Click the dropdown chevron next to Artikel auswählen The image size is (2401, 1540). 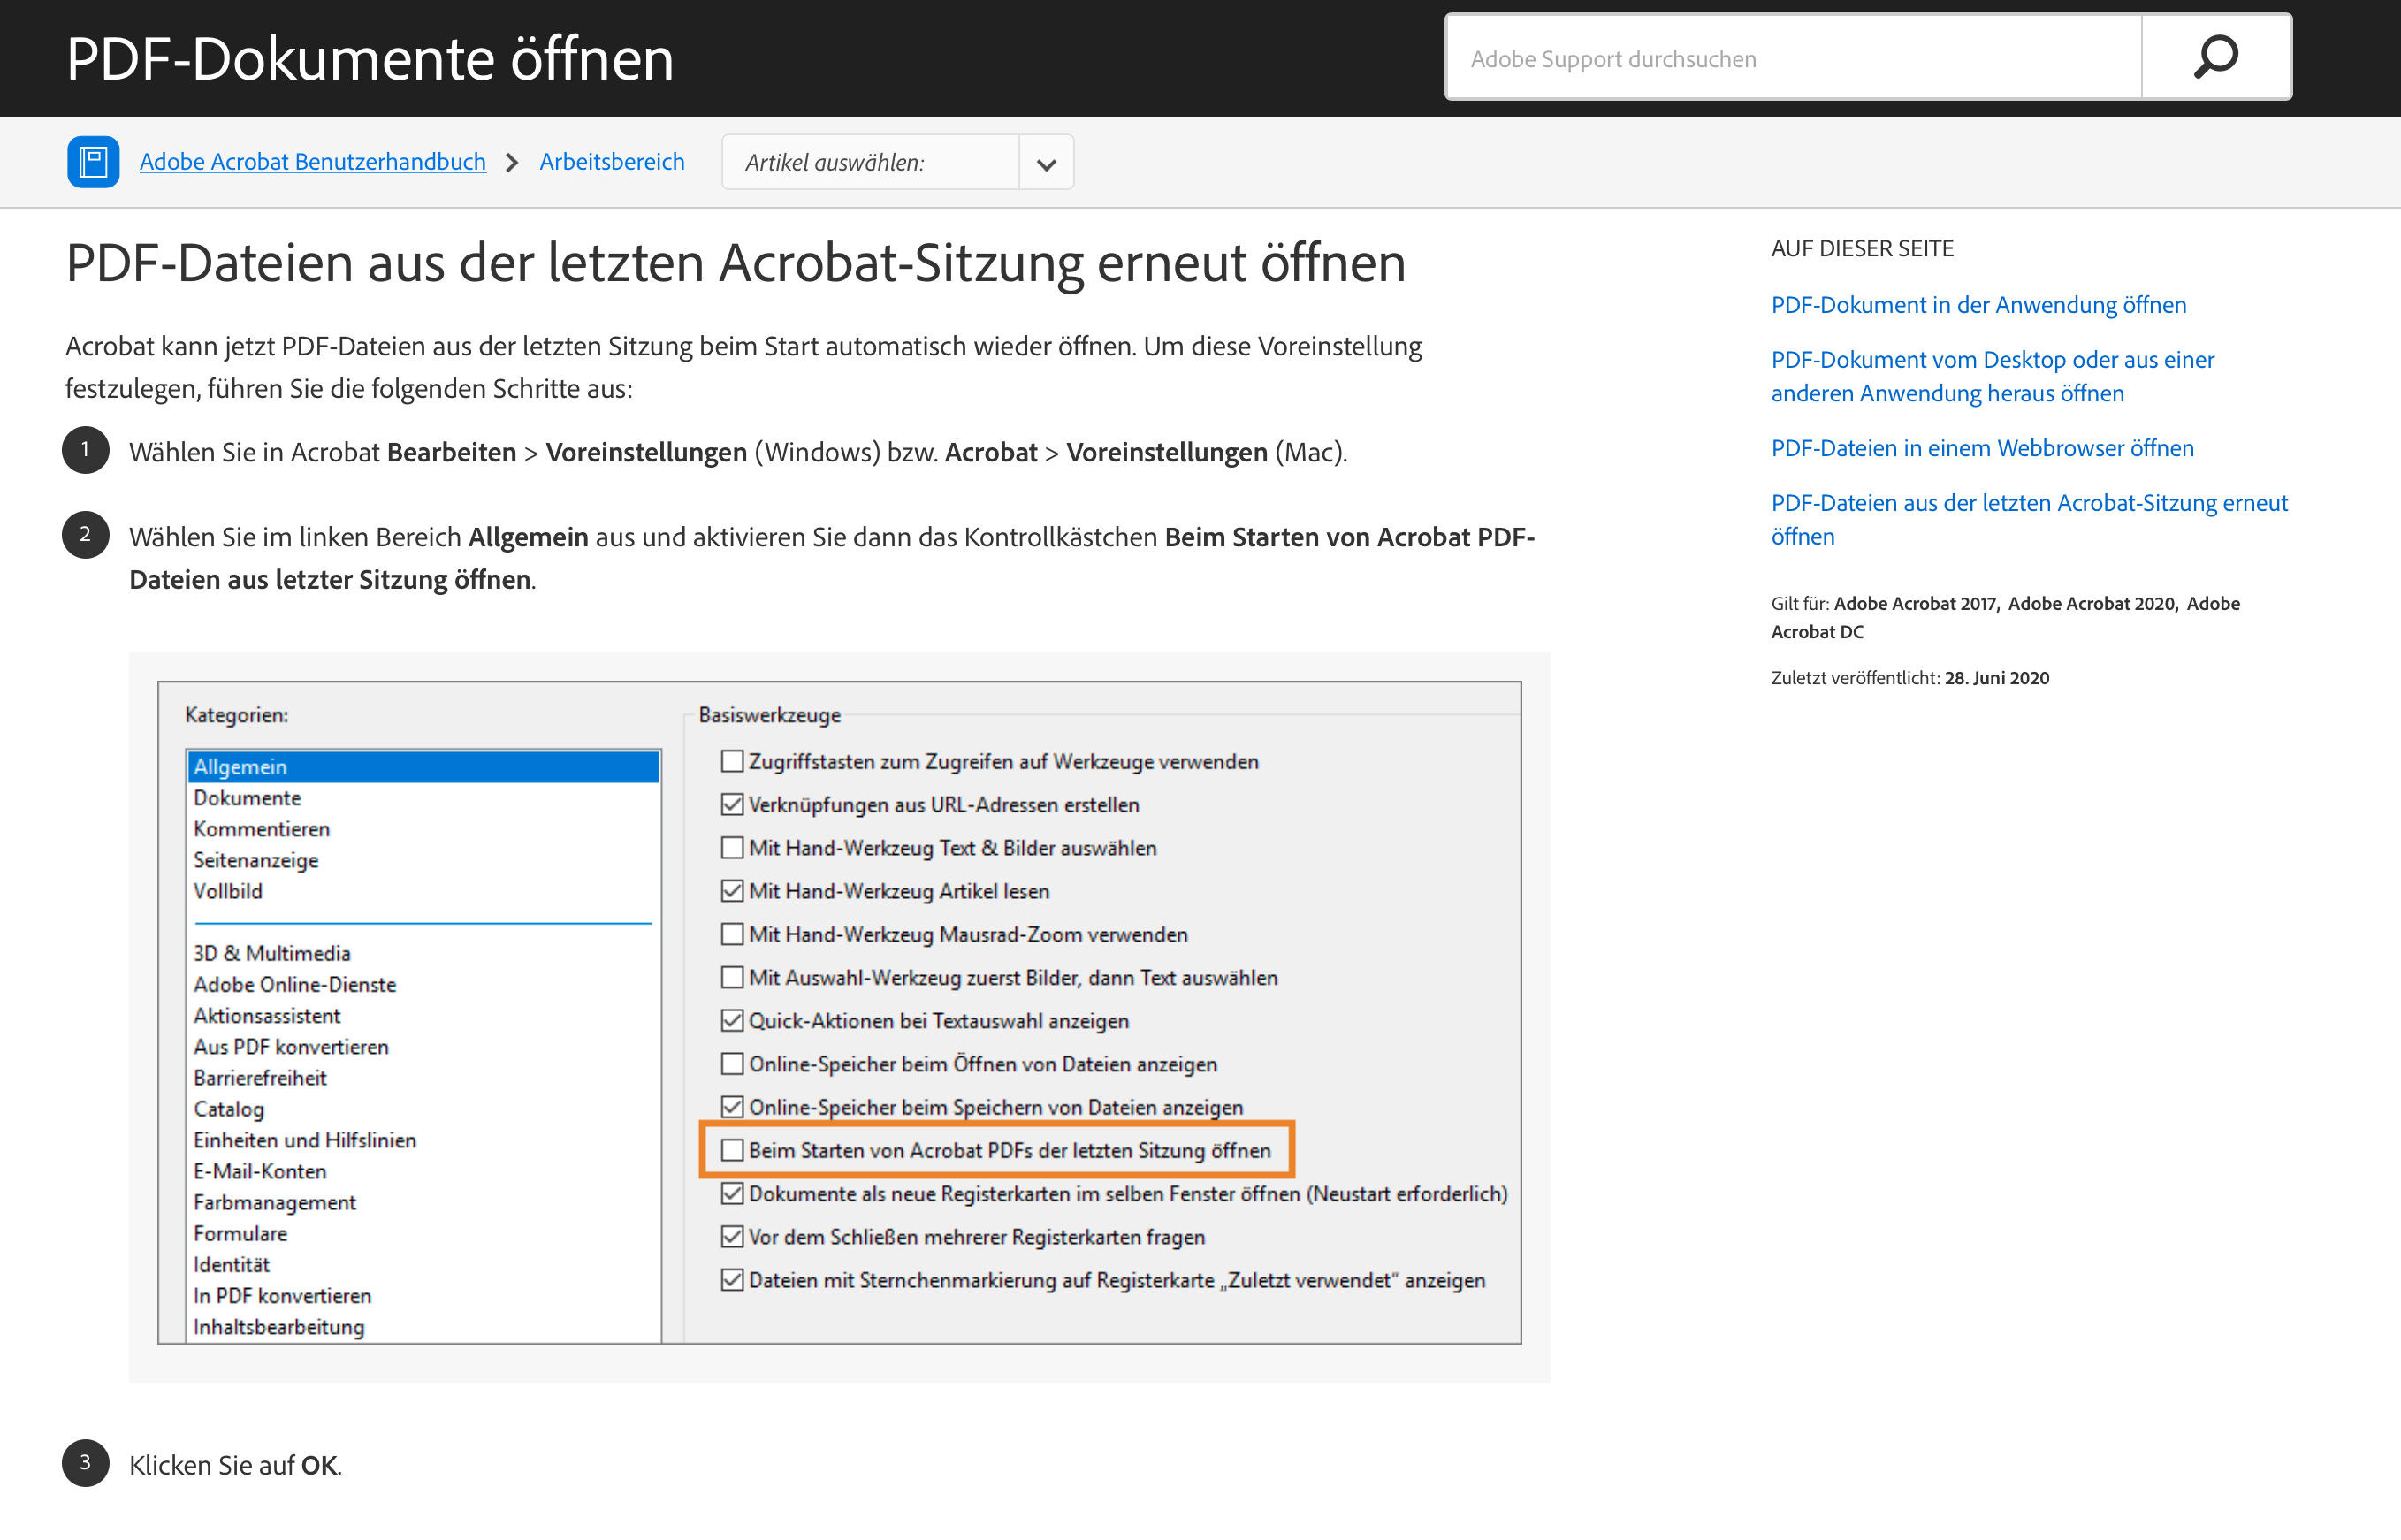(x=1045, y=161)
